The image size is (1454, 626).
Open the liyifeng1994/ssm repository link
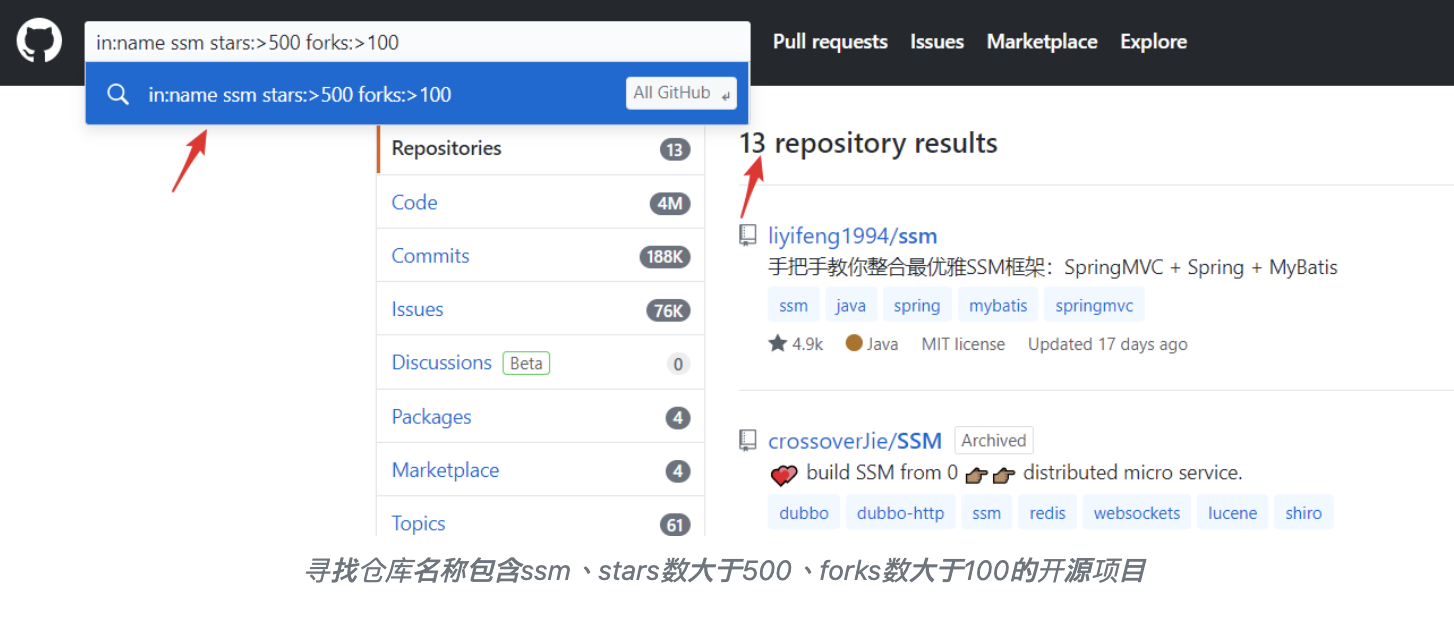(853, 236)
